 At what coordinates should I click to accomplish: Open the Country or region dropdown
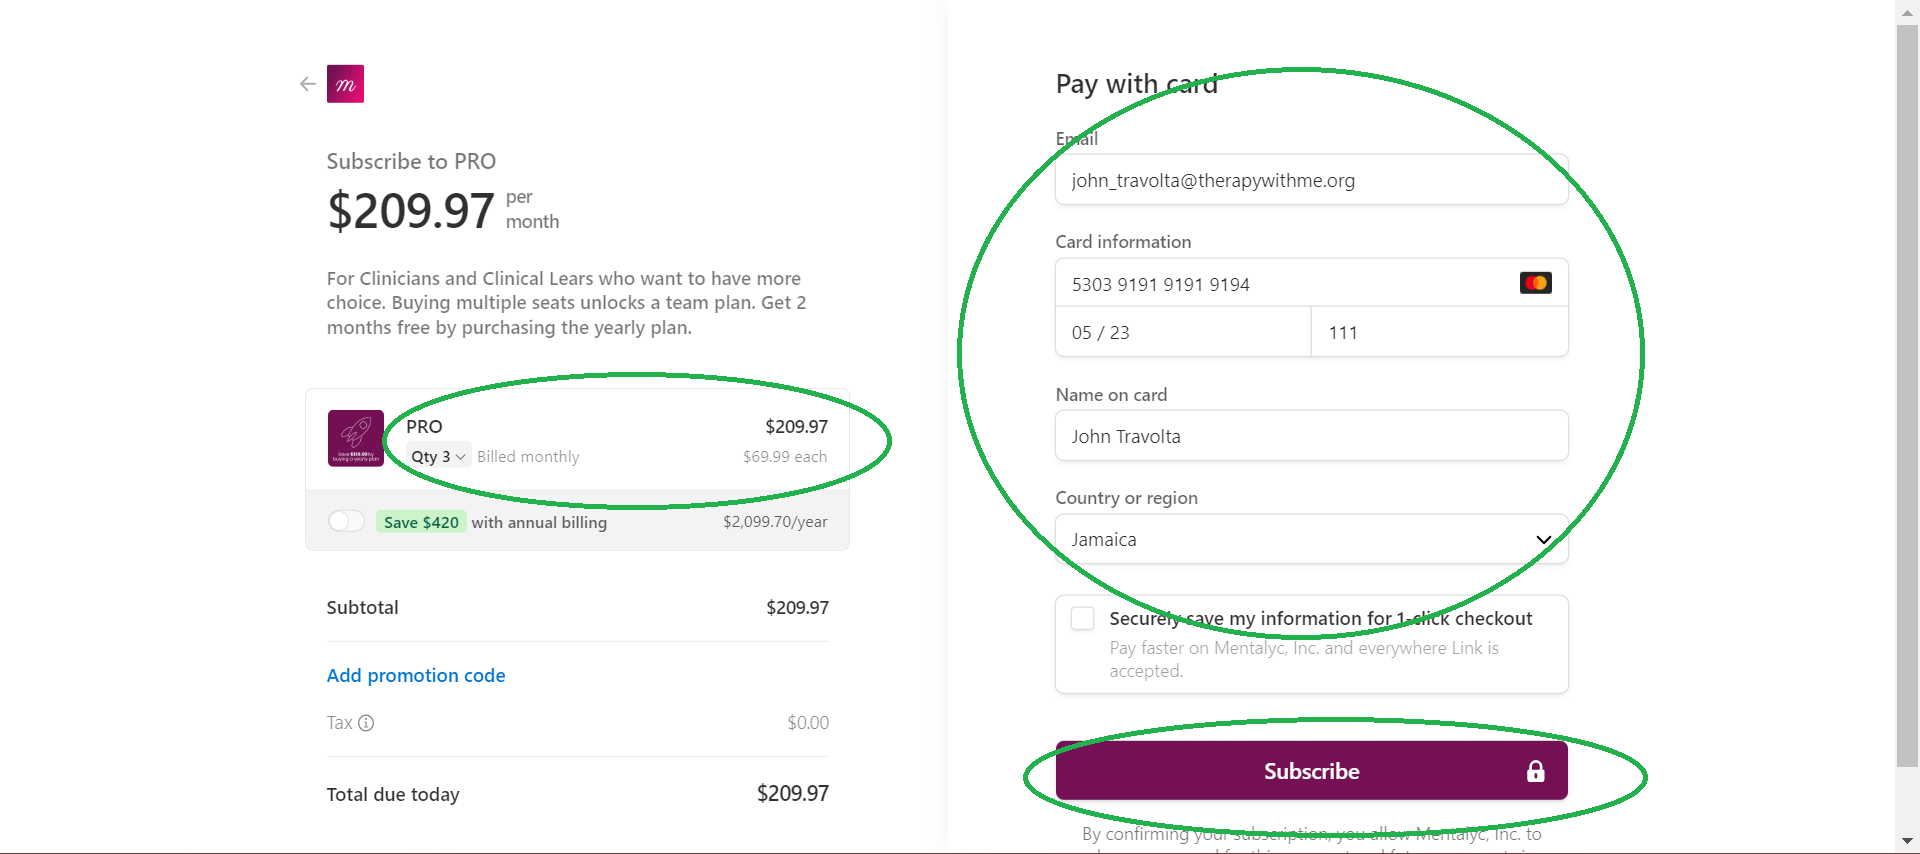[x=1312, y=539]
